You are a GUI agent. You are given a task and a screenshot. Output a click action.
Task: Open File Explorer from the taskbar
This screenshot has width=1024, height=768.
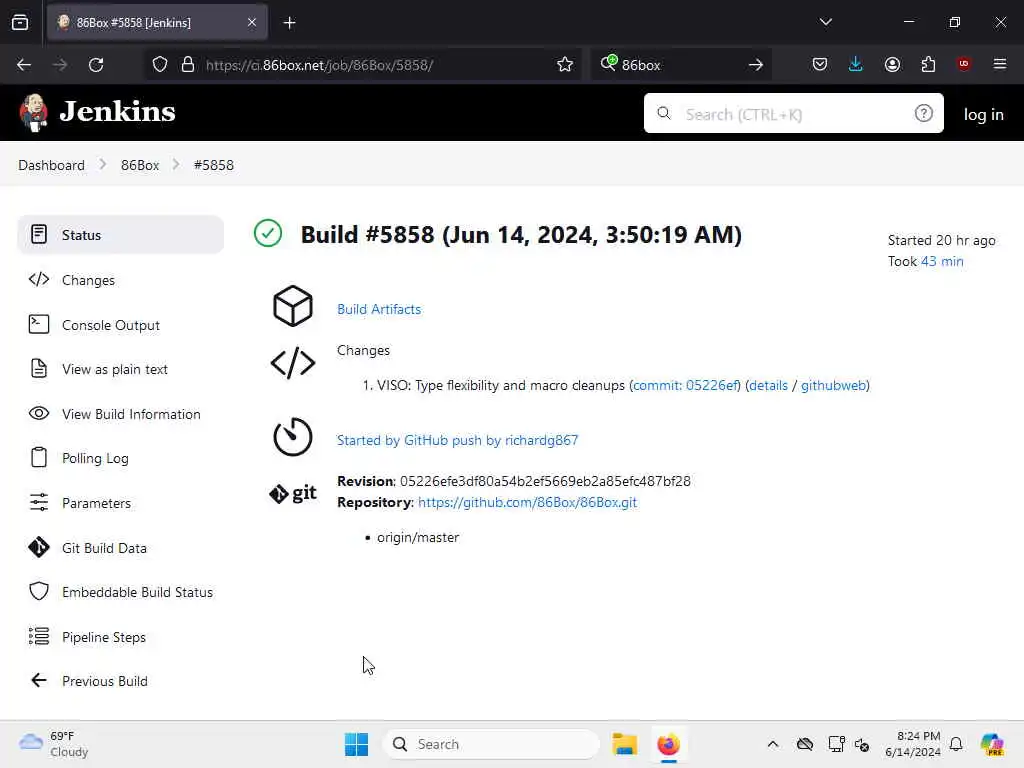pos(624,744)
